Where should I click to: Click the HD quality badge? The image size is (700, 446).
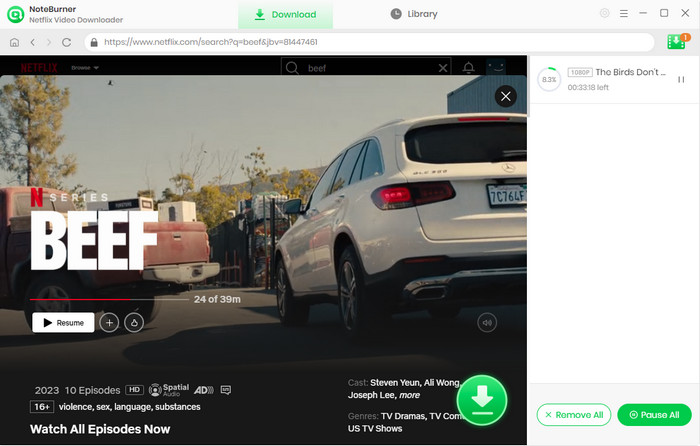pyautogui.click(x=134, y=390)
